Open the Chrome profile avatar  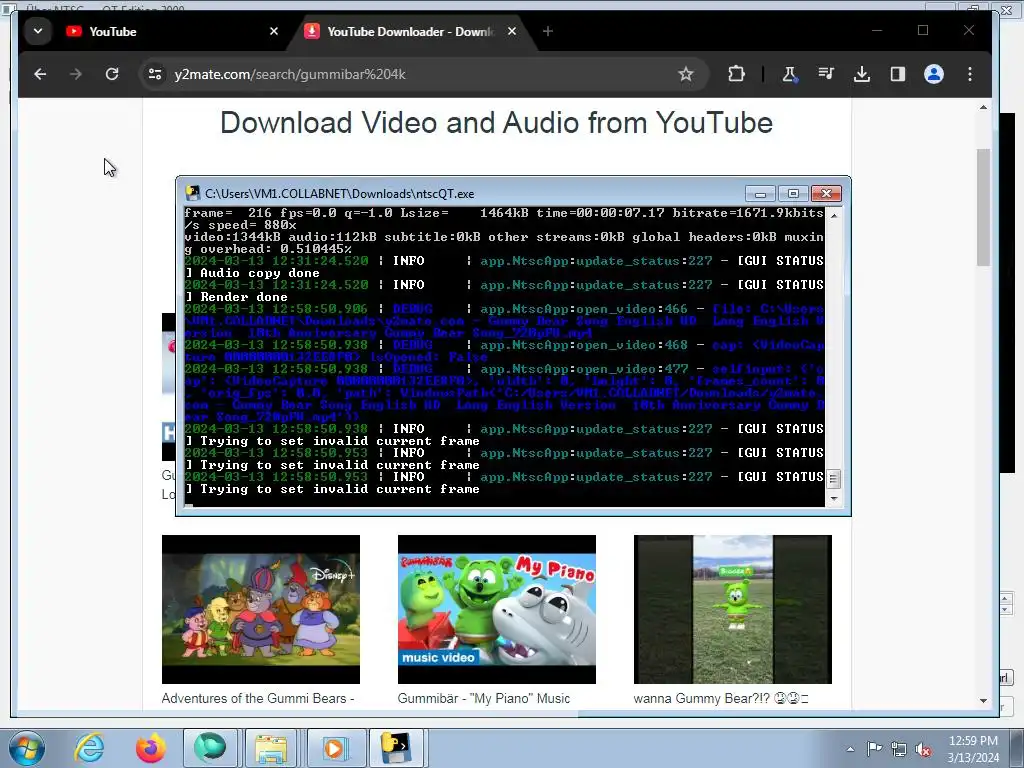[934, 74]
